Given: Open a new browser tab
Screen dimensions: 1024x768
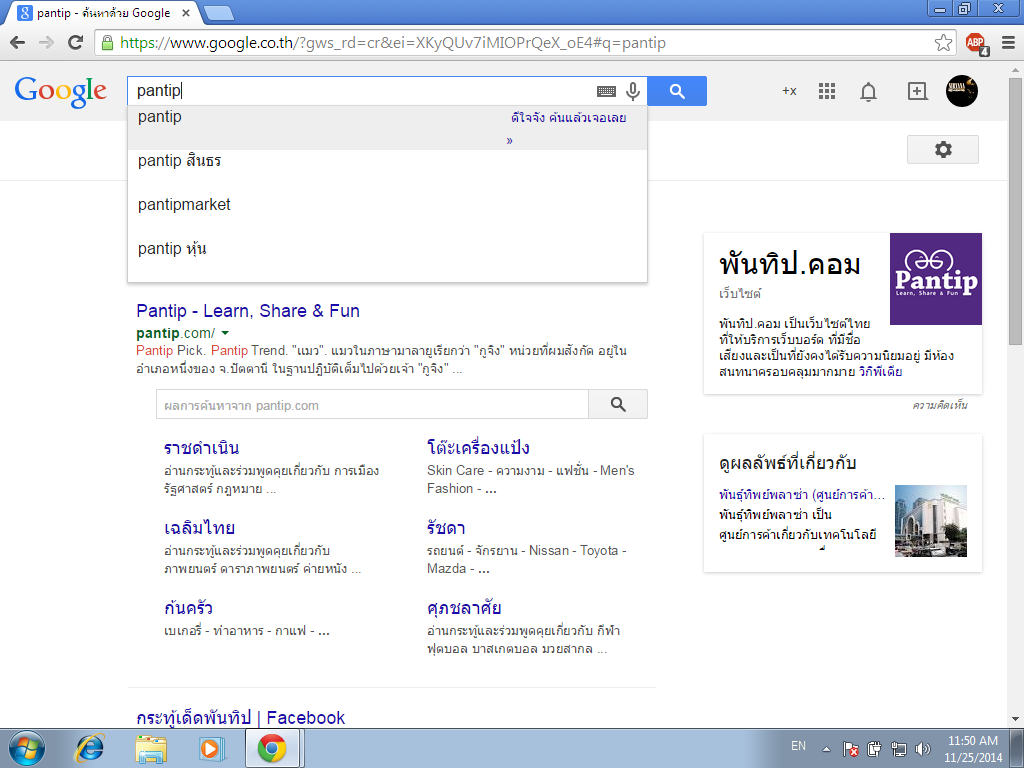Looking at the screenshot, I should (x=218, y=13).
